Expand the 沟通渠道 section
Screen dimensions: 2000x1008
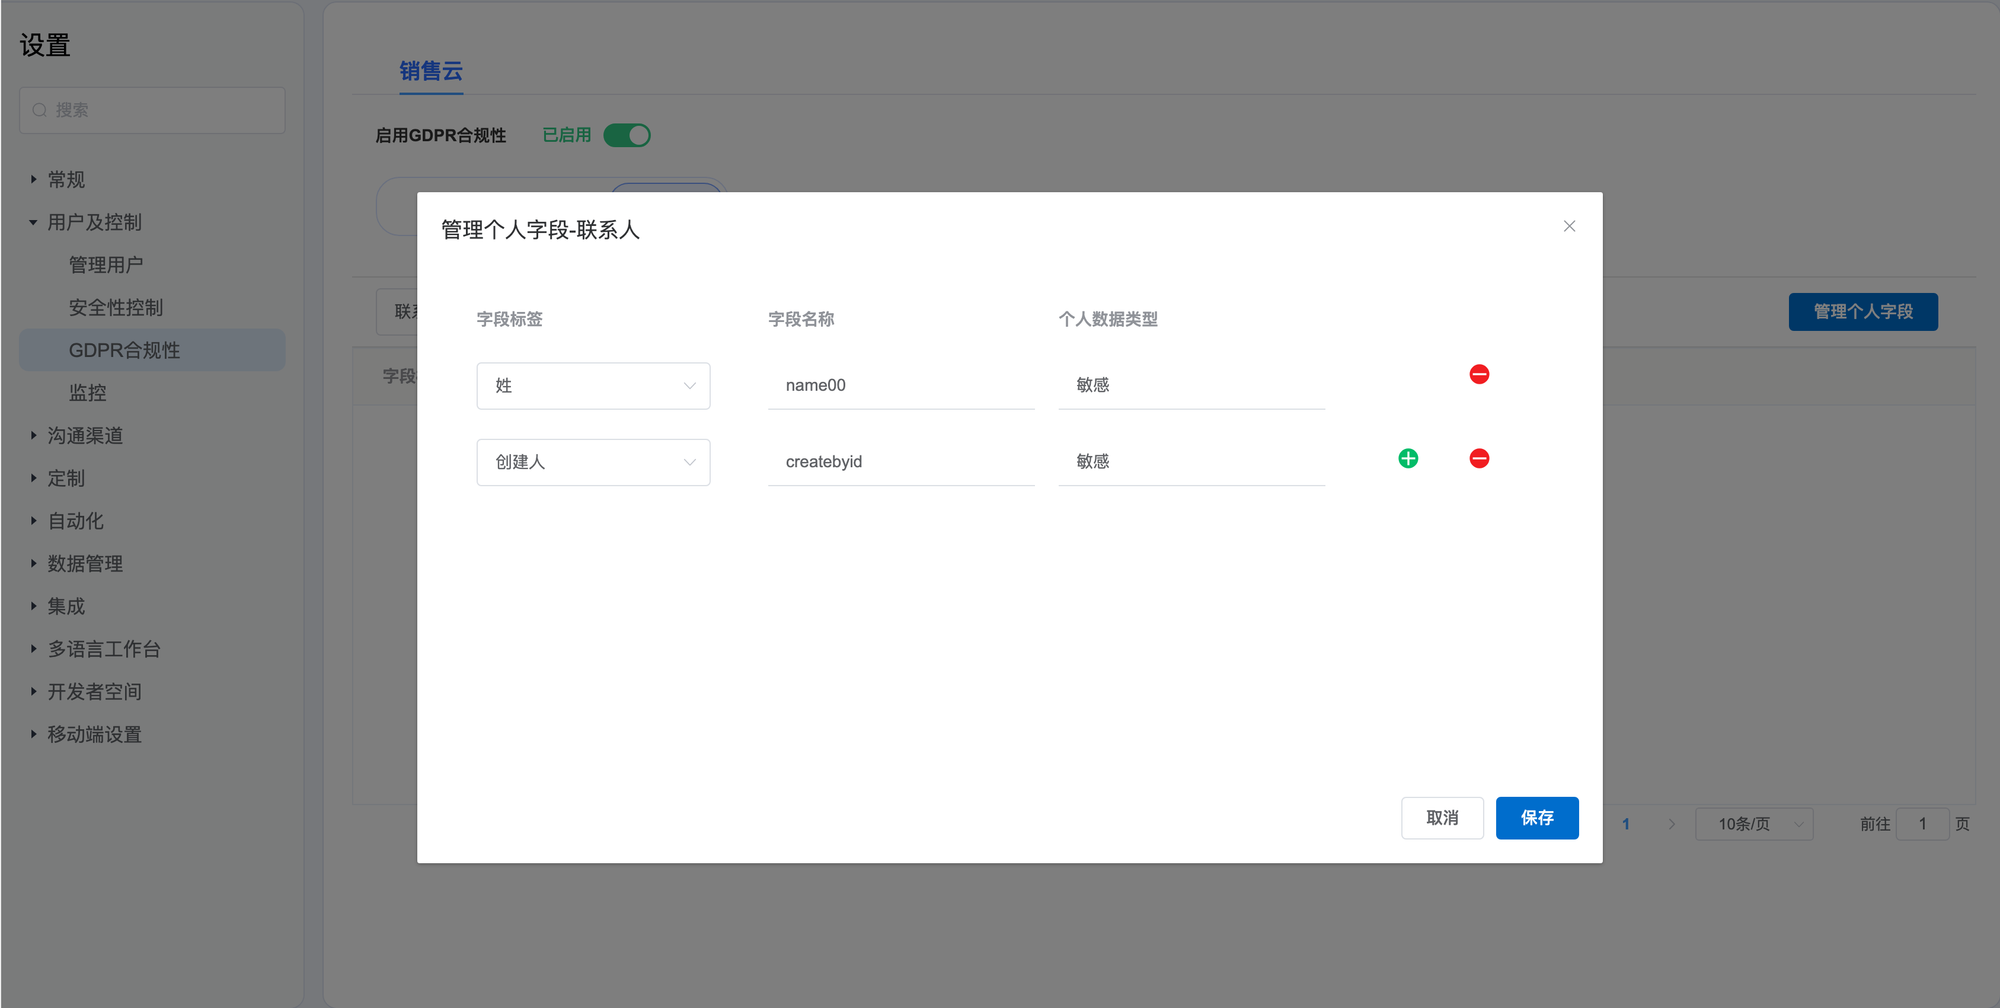point(85,436)
